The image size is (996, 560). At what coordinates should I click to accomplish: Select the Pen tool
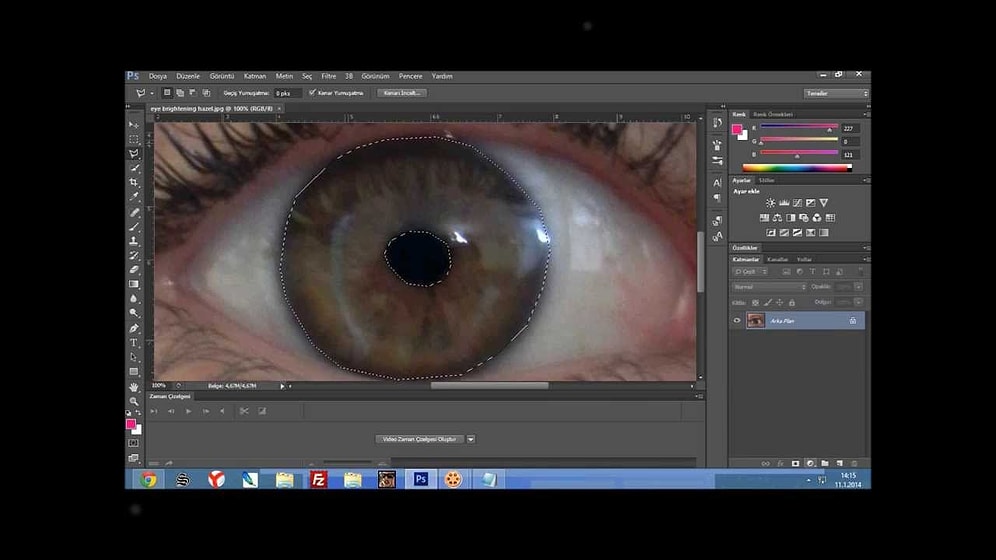coord(133,328)
